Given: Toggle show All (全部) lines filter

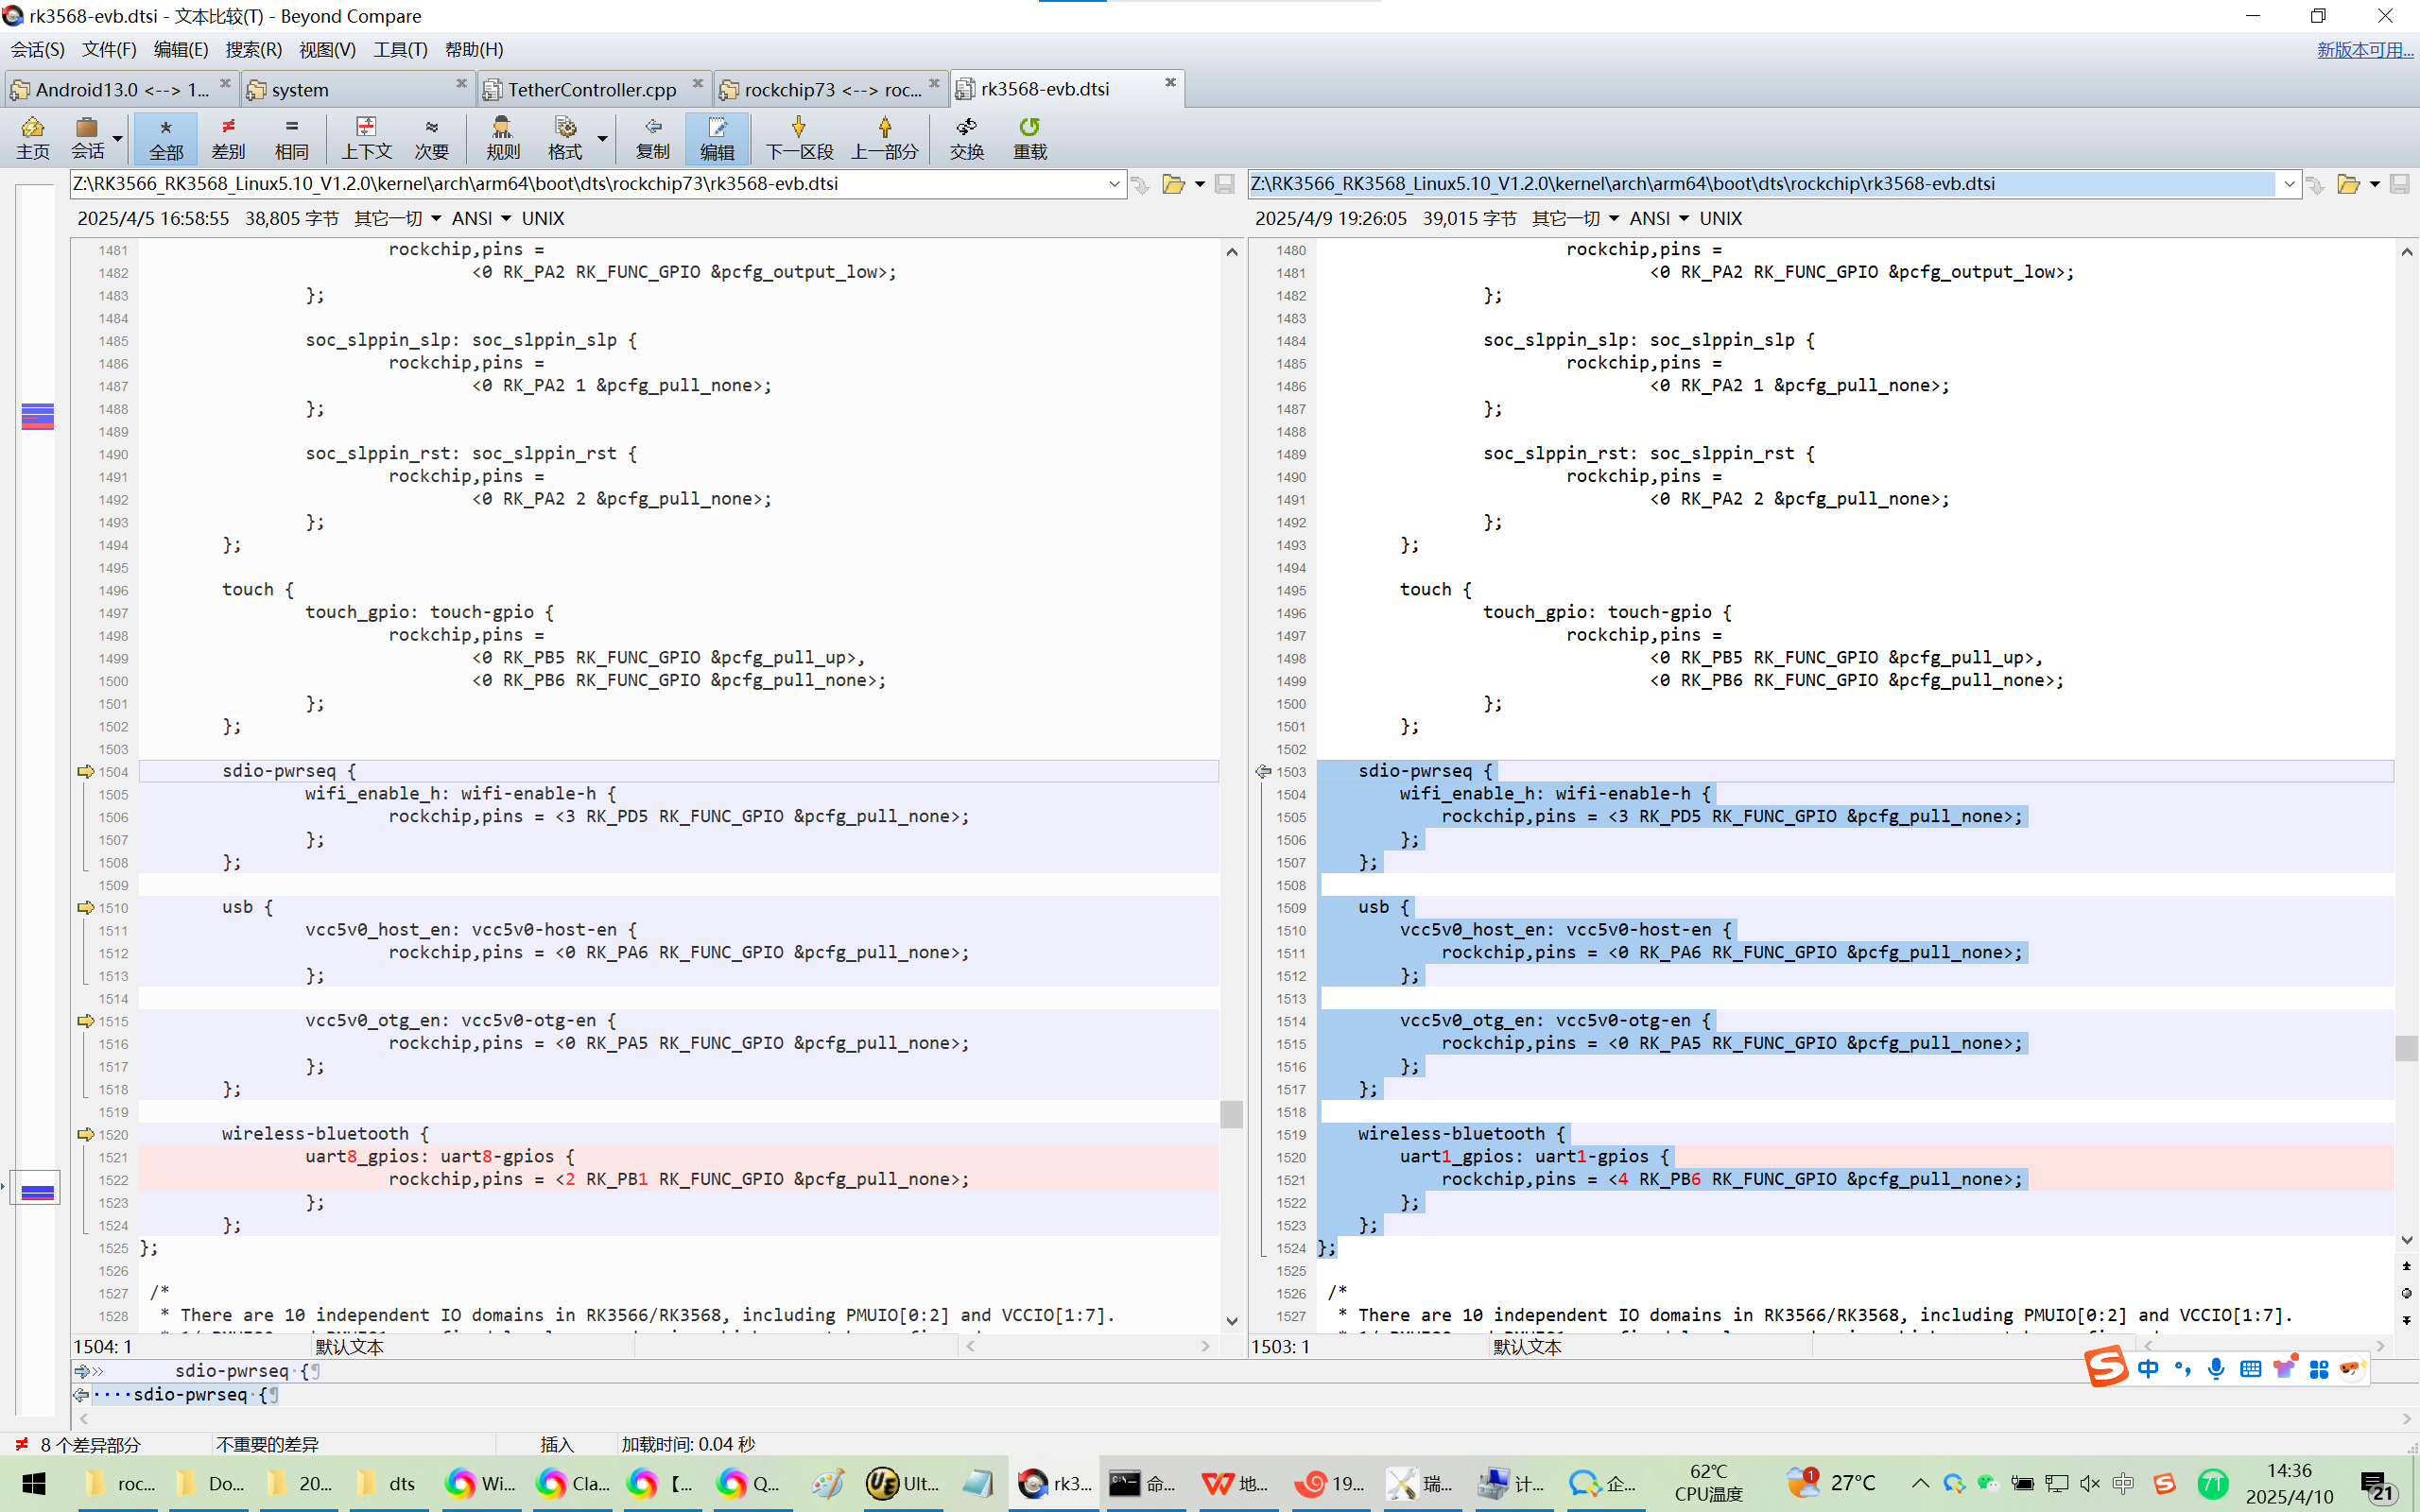Looking at the screenshot, I should (166, 137).
